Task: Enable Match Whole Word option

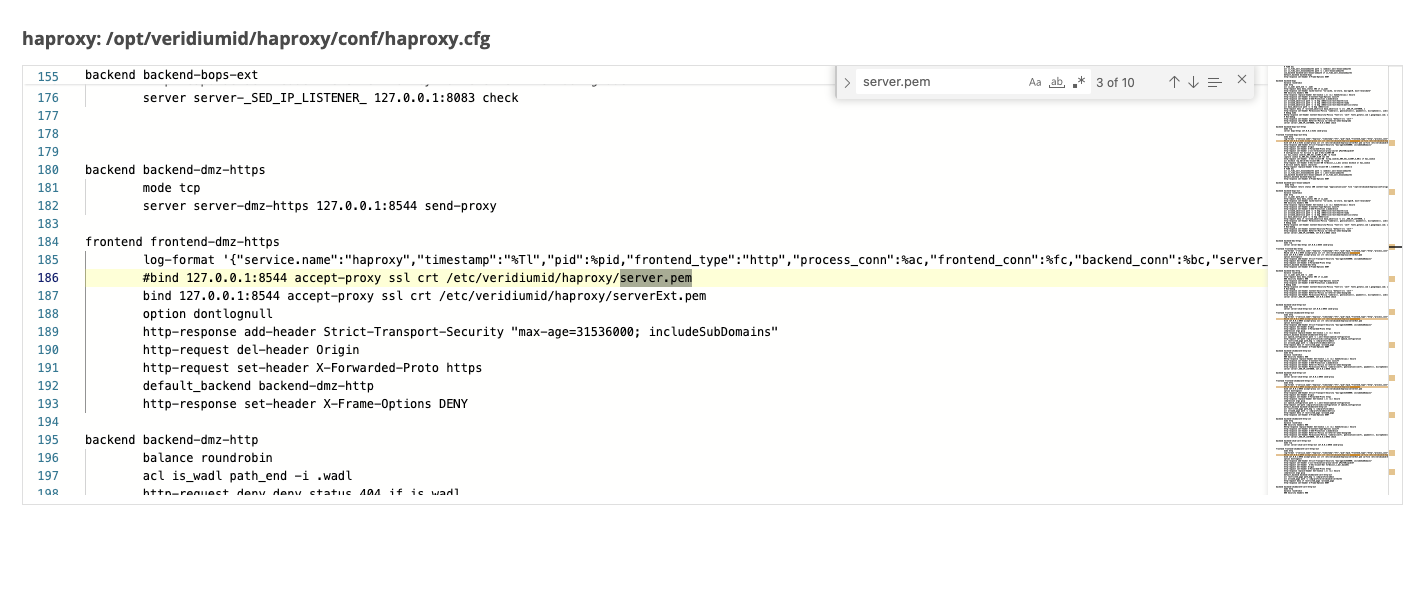Action: point(1056,82)
